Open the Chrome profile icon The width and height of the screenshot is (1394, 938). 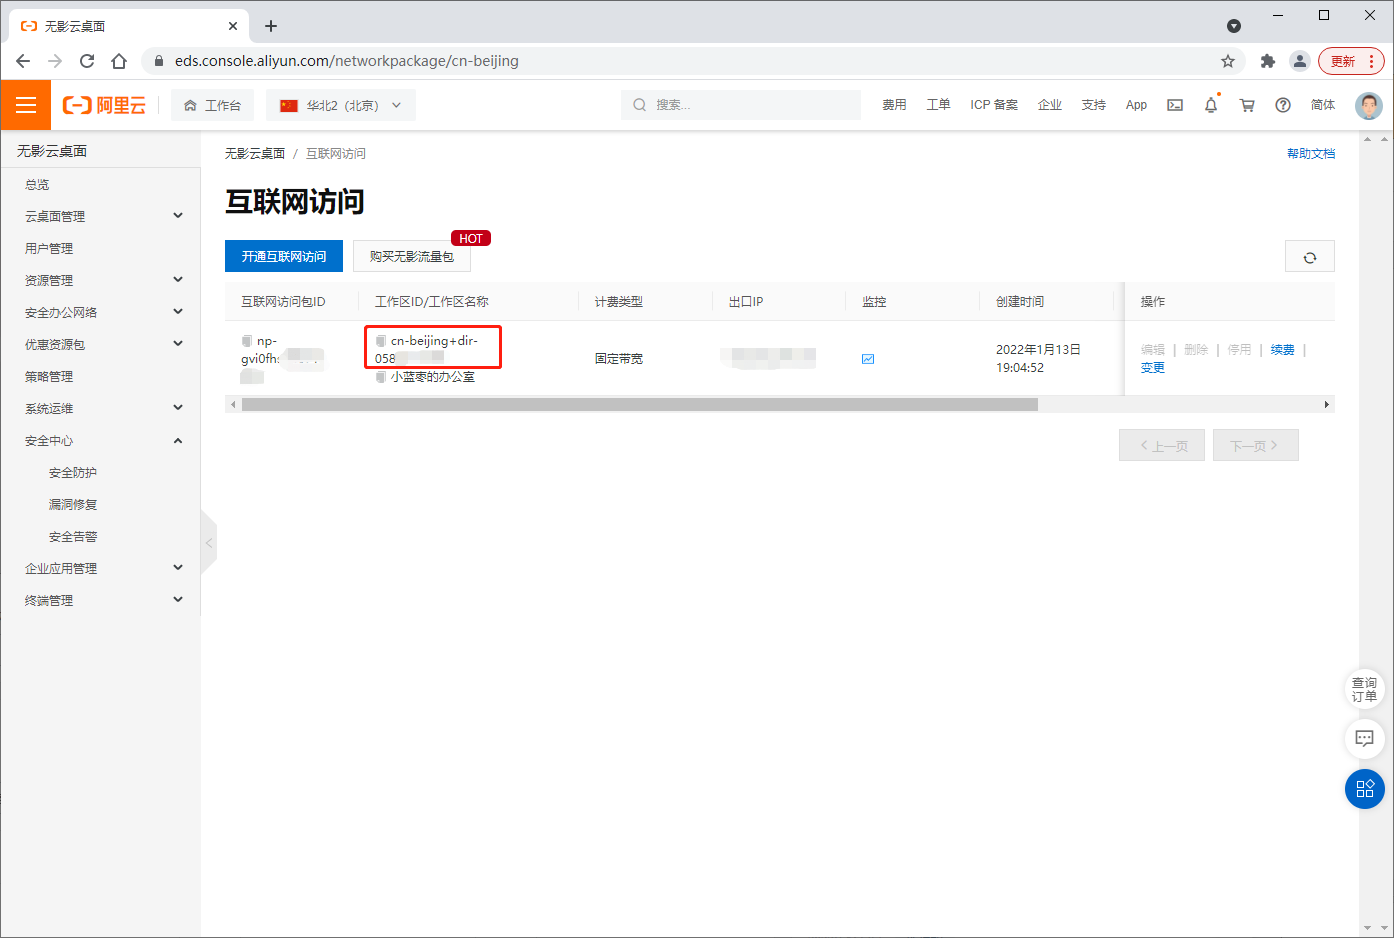[1300, 61]
